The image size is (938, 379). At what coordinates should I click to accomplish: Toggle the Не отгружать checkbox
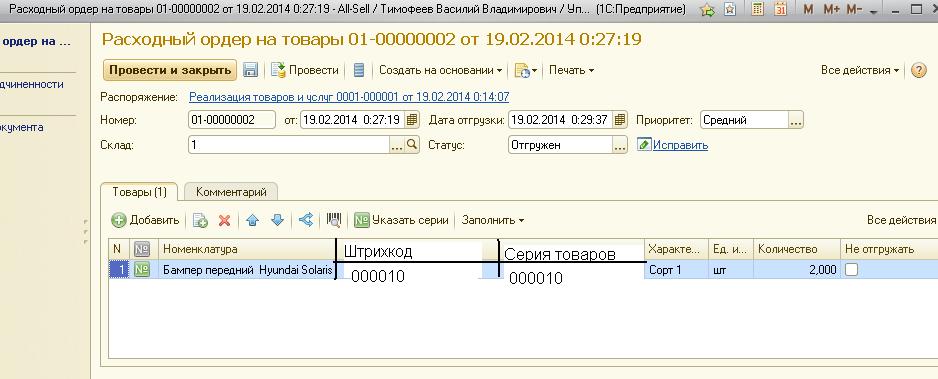click(x=851, y=270)
